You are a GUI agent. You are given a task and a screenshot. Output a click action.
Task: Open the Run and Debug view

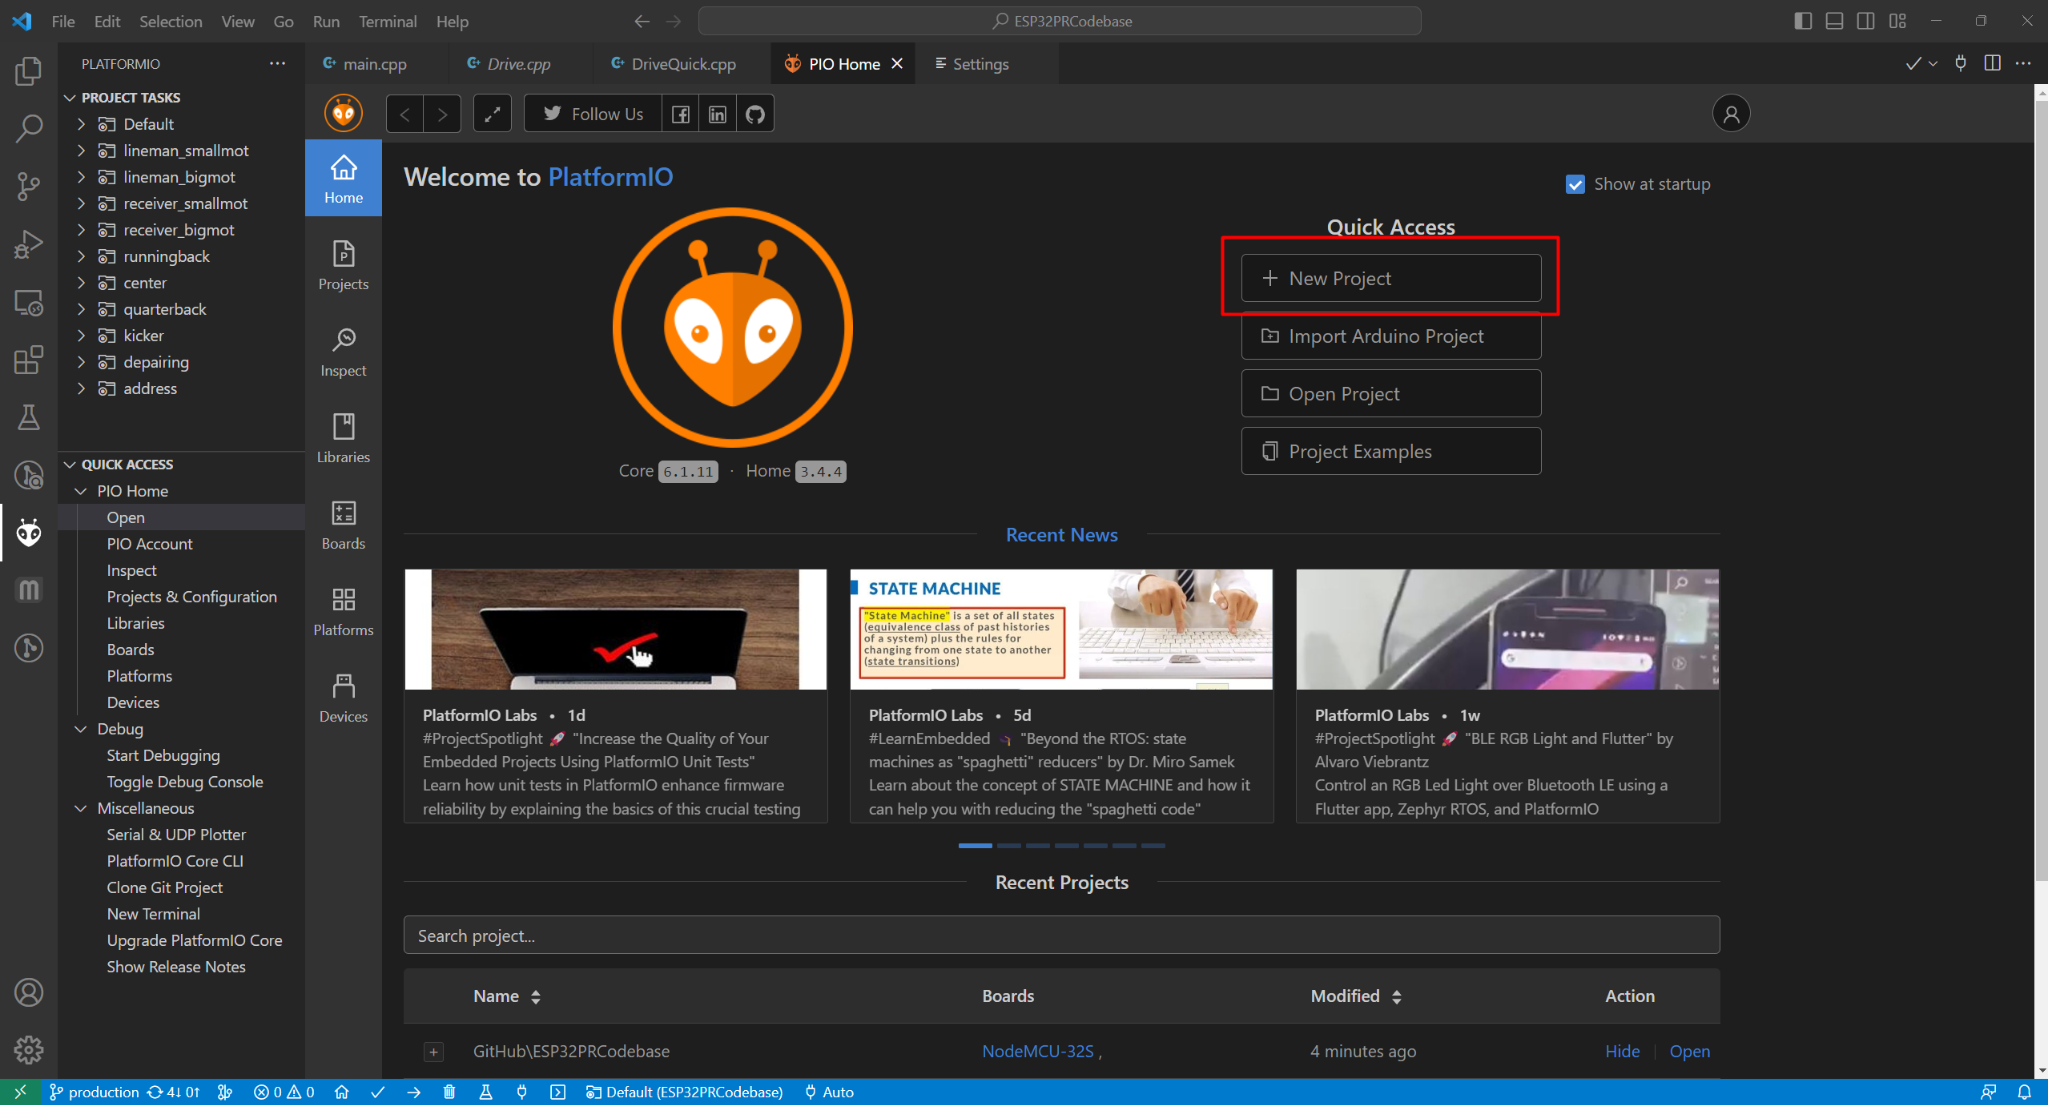29,243
